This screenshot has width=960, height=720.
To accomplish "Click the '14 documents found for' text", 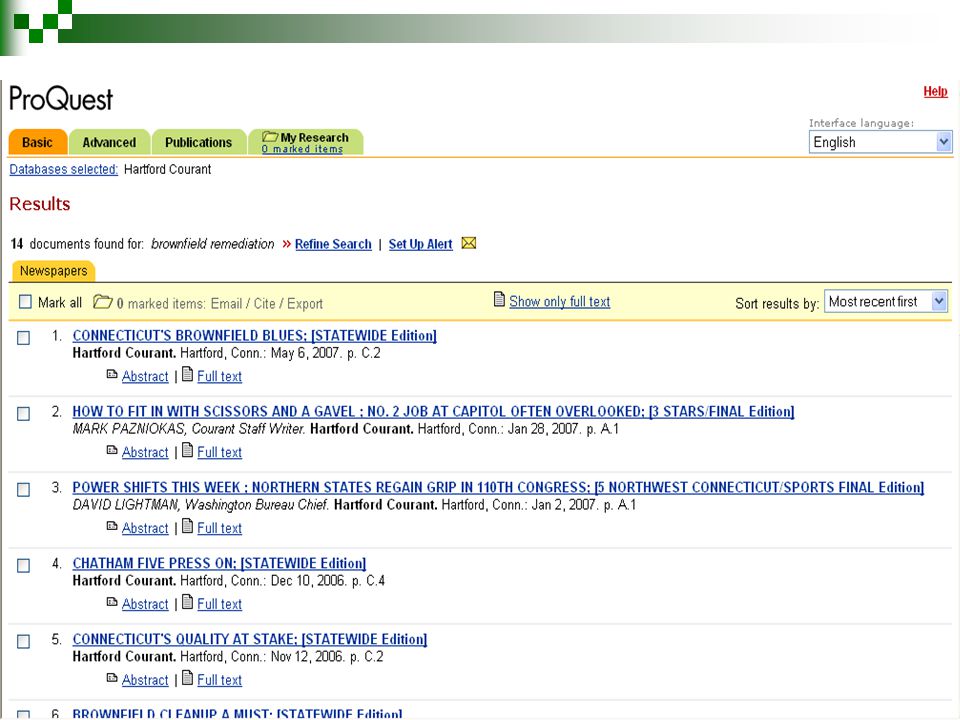I will coord(77,244).
